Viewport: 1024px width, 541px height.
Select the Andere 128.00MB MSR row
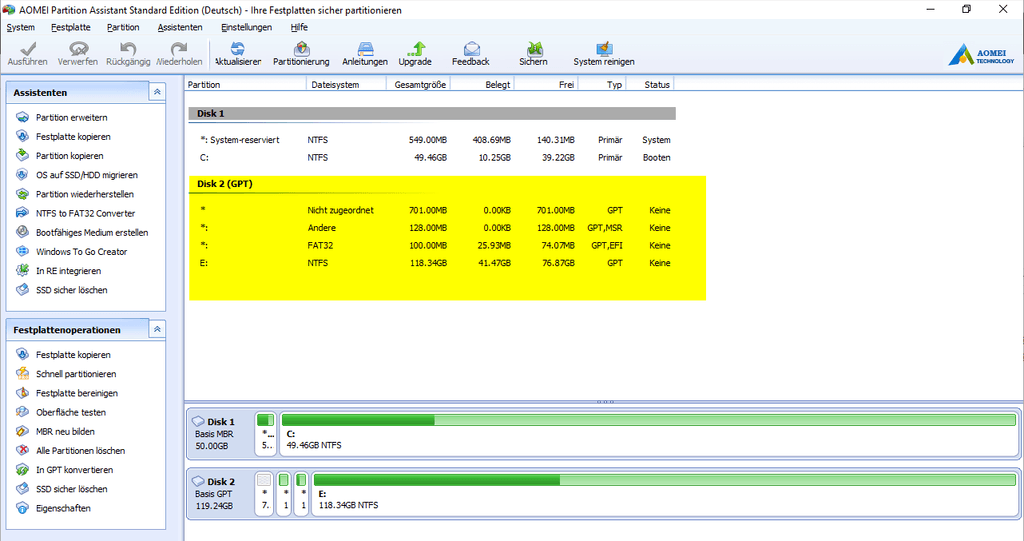click(x=432, y=228)
